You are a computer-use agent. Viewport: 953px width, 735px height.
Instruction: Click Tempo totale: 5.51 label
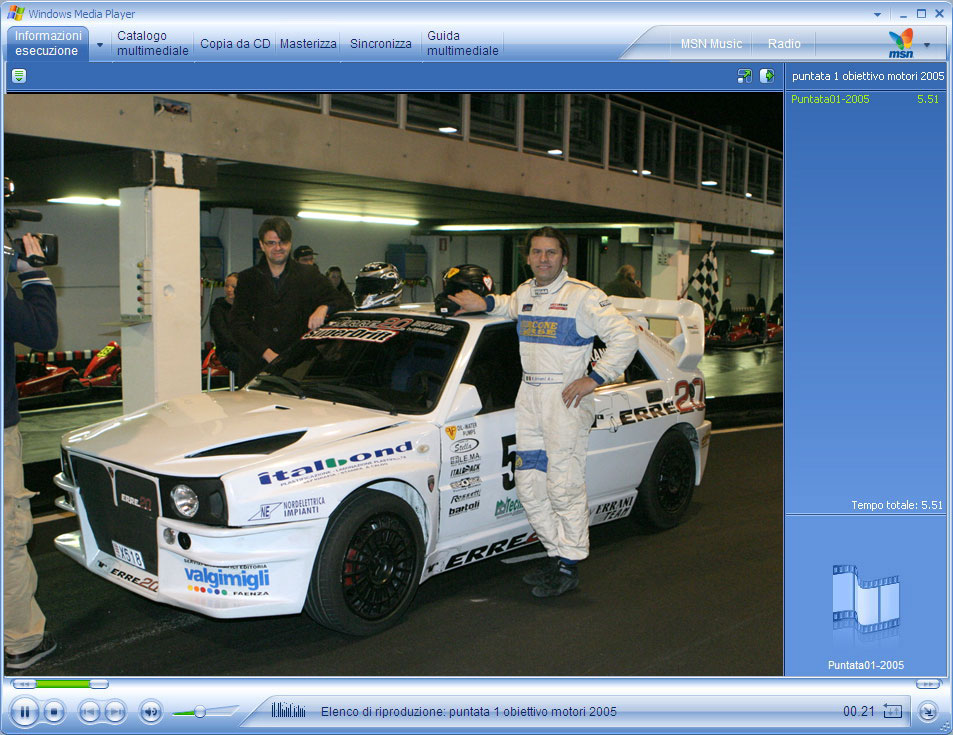896,505
